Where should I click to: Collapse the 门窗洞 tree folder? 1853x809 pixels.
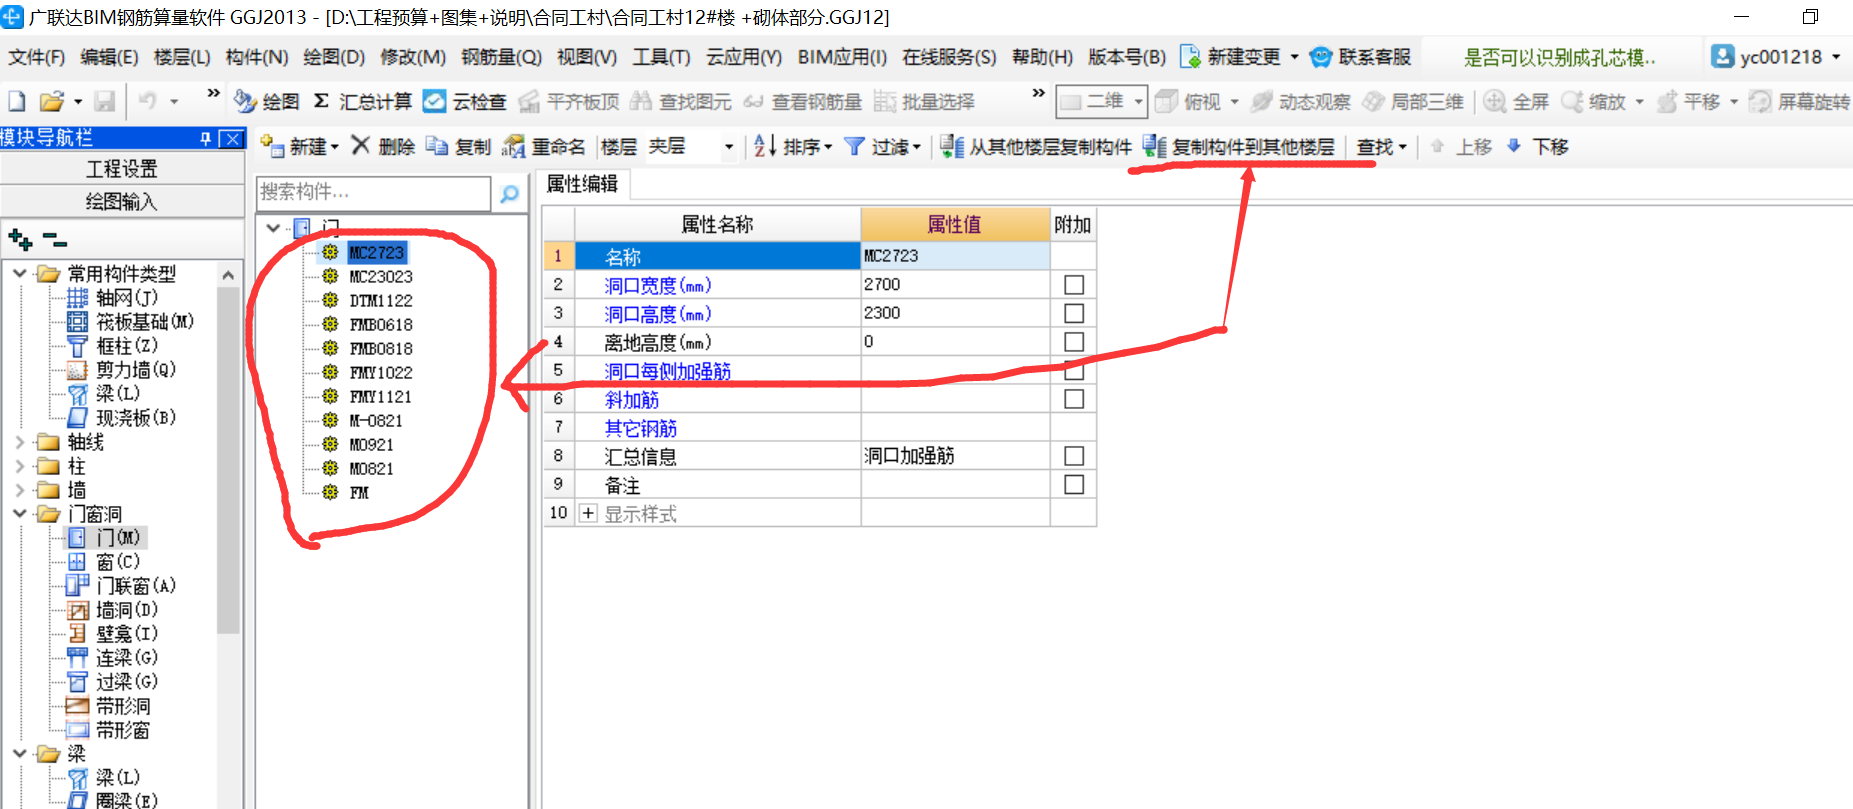[x=19, y=513]
